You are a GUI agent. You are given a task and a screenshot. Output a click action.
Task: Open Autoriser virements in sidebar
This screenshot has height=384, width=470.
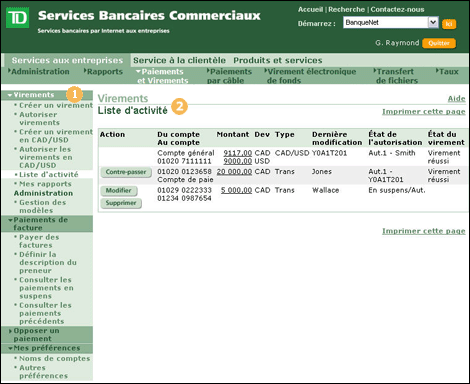(x=39, y=119)
